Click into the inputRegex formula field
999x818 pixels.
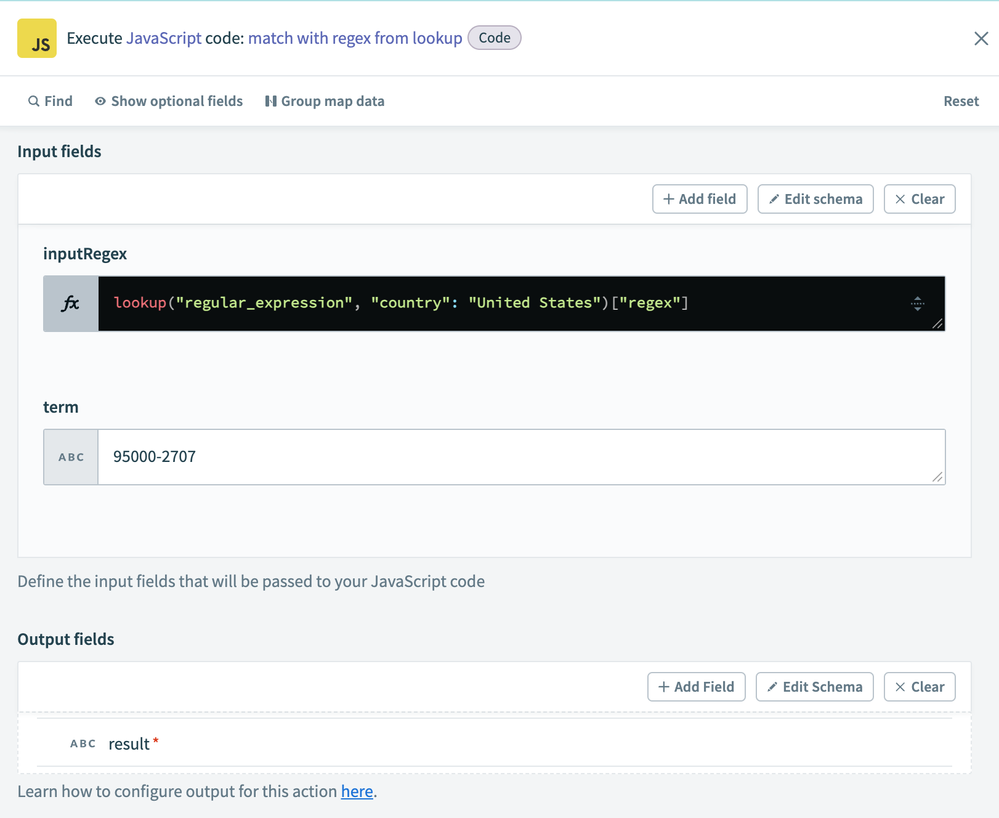pyautogui.click(x=500, y=304)
